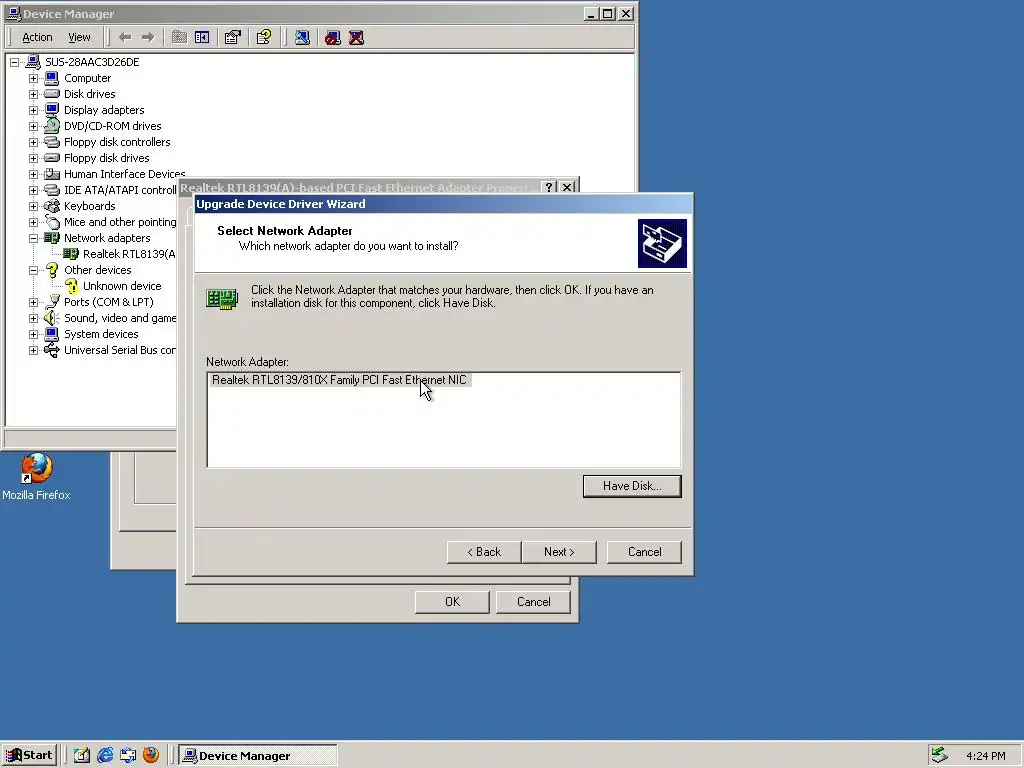Click Next in the driver wizard
The width and height of the screenshot is (1024, 768).
559,552
